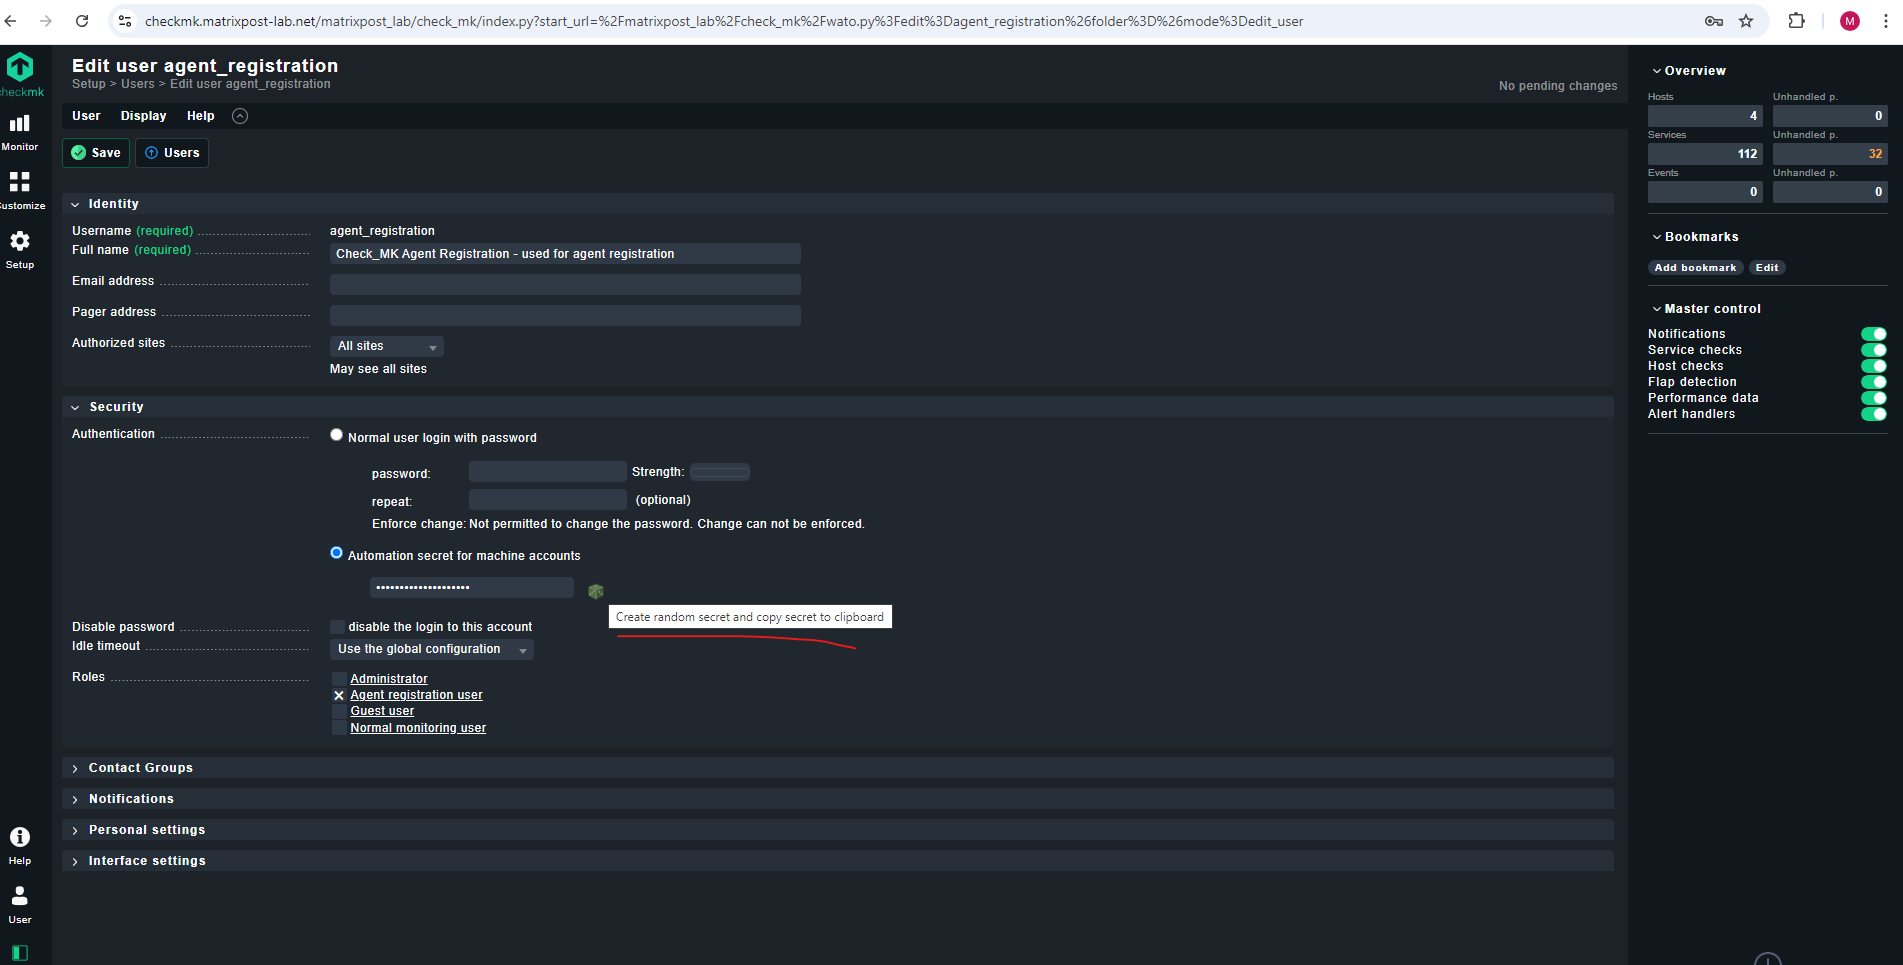This screenshot has width=1903, height=965.
Task: Check the Administrator role checkbox
Action: point(339,678)
